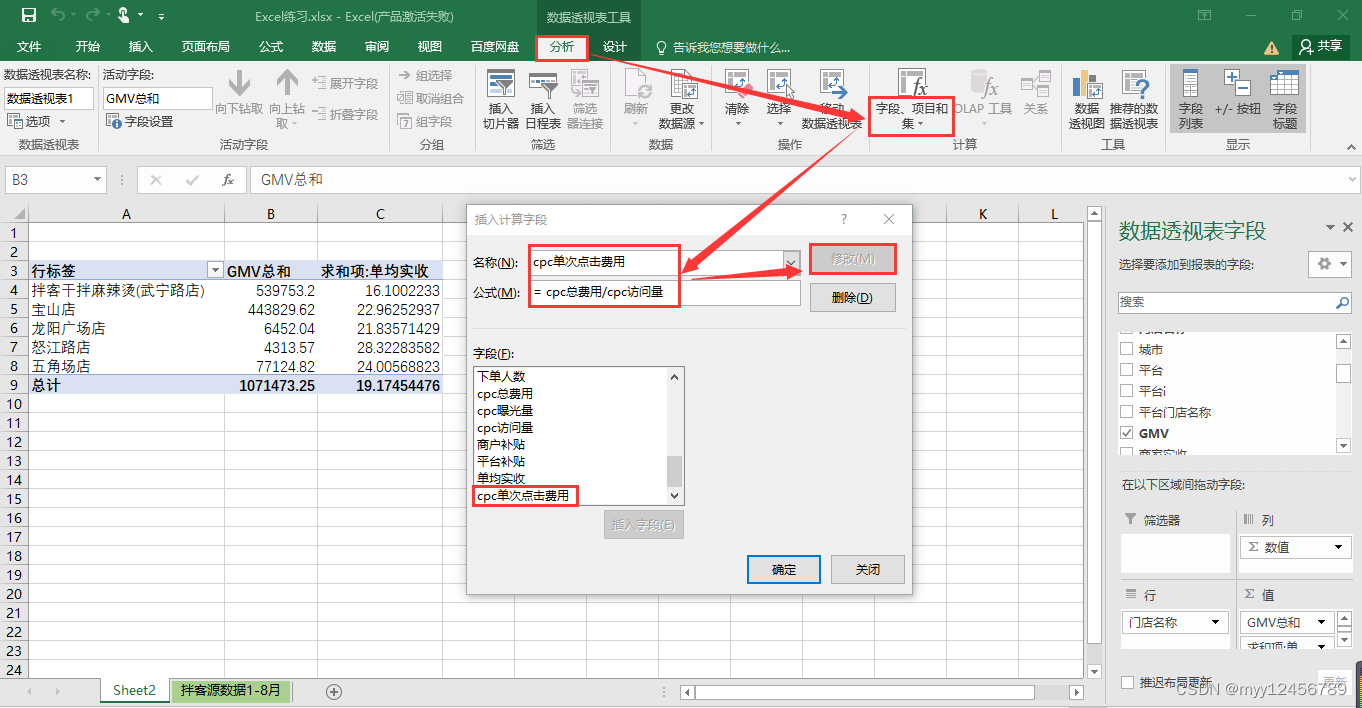Click the Close (关闭) button in the dialog
Screen dimensions: 1362x708
pyautogui.click(x=868, y=569)
